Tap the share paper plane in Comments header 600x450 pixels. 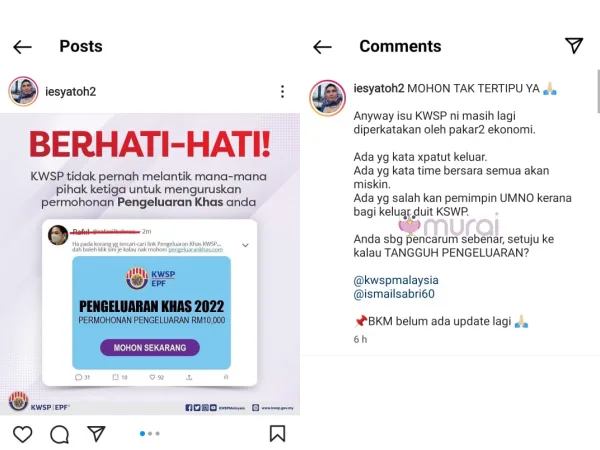[x=574, y=46]
